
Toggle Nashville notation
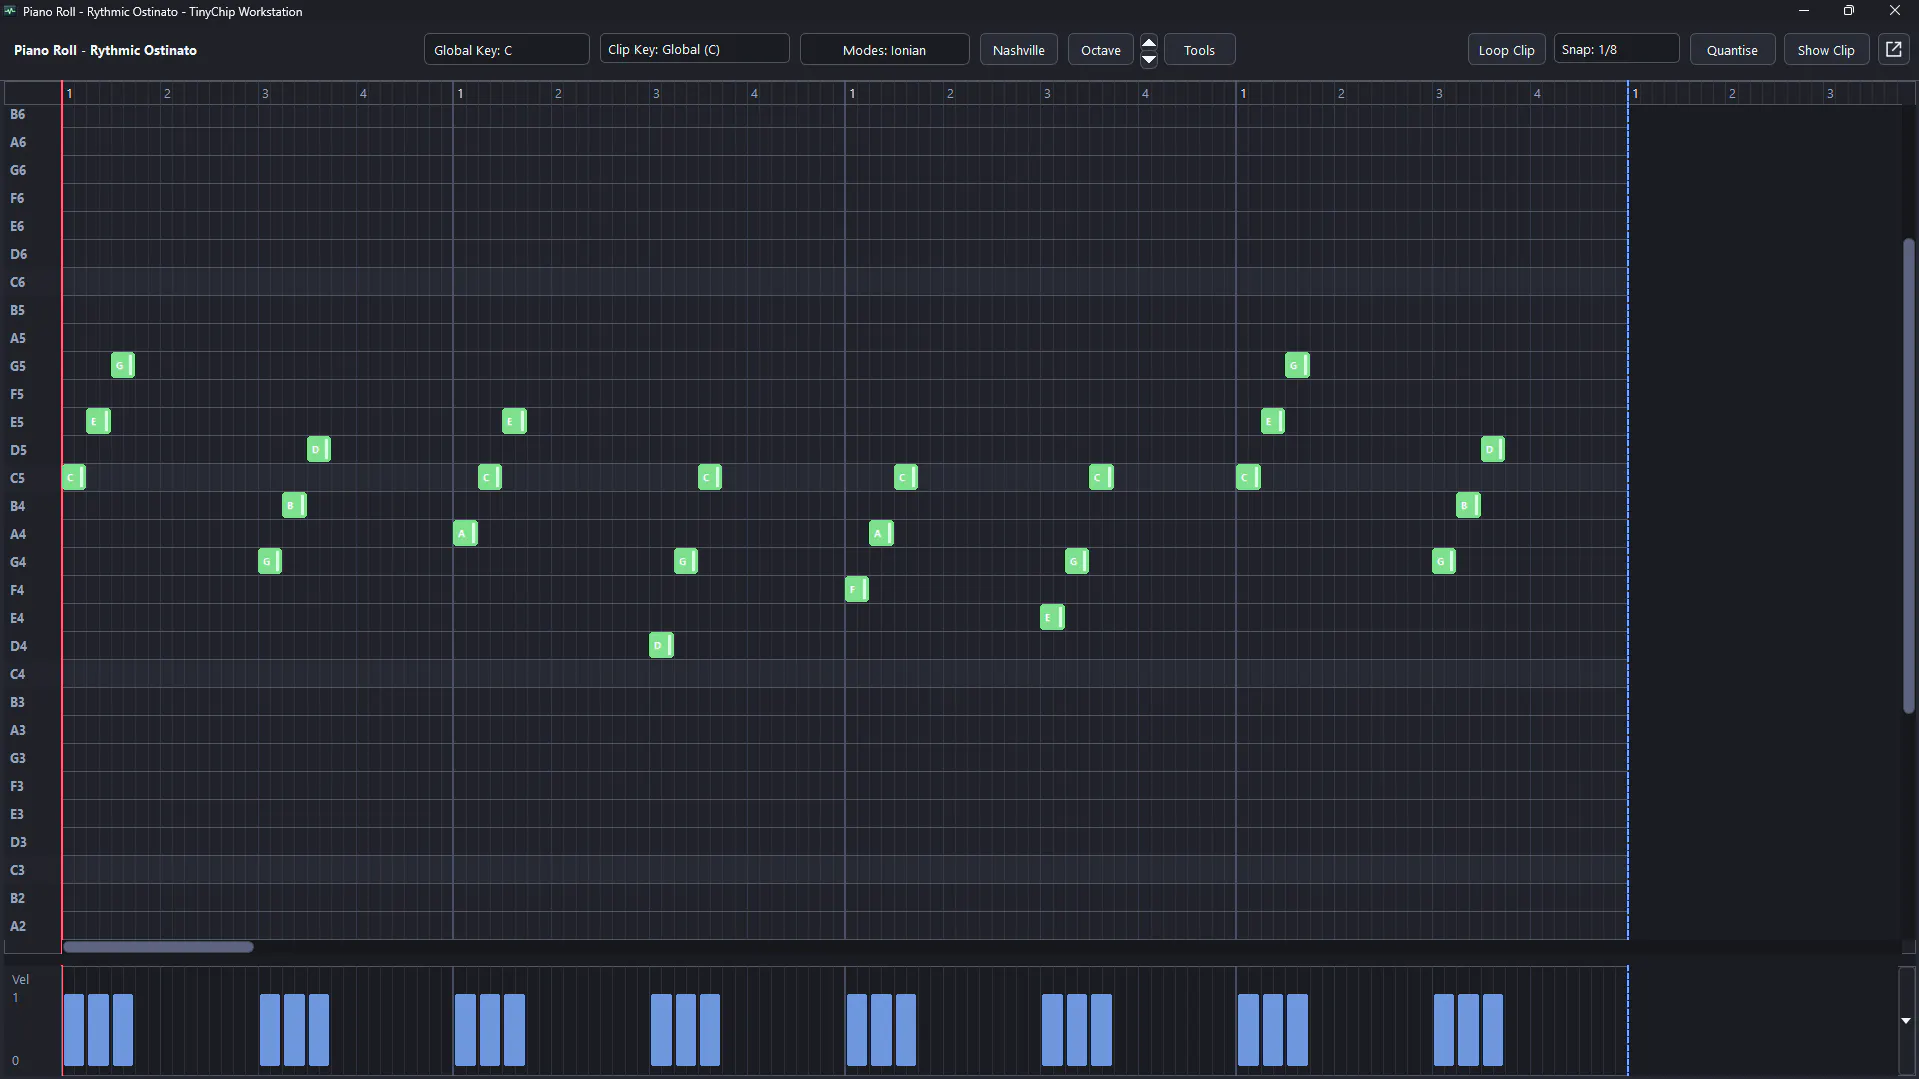click(1018, 50)
